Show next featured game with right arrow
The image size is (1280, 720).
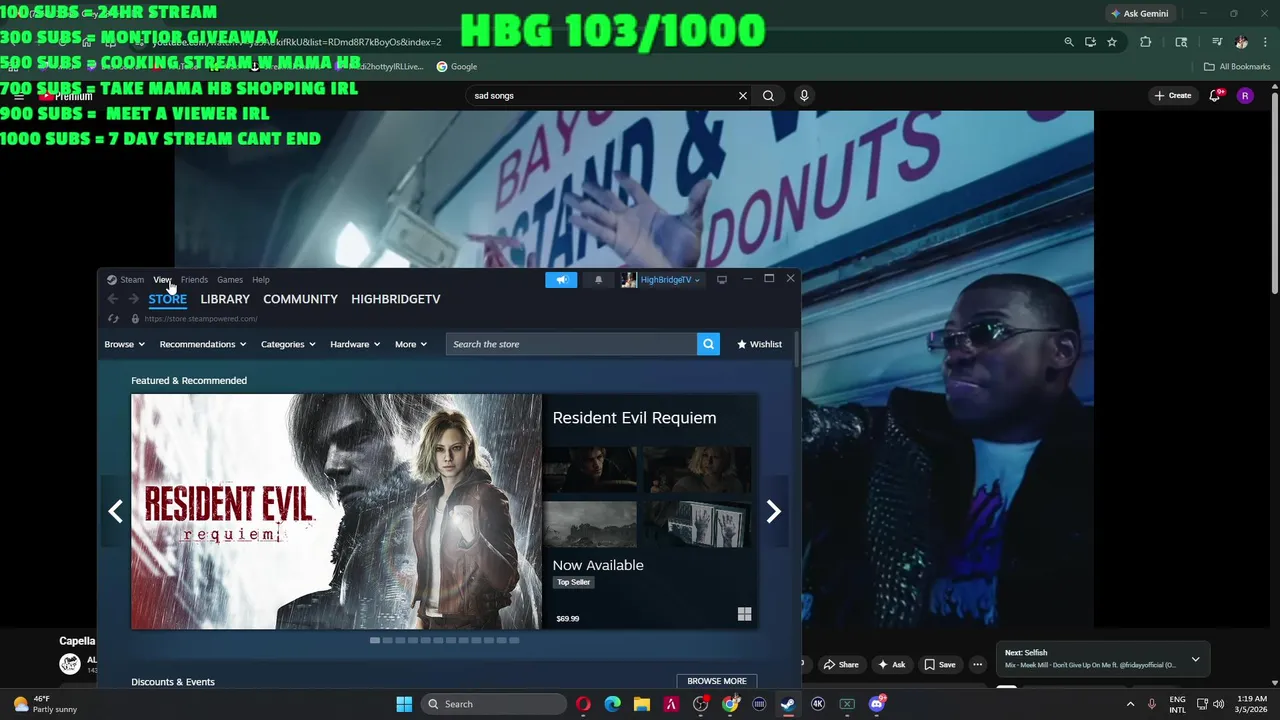[x=773, y=512]
